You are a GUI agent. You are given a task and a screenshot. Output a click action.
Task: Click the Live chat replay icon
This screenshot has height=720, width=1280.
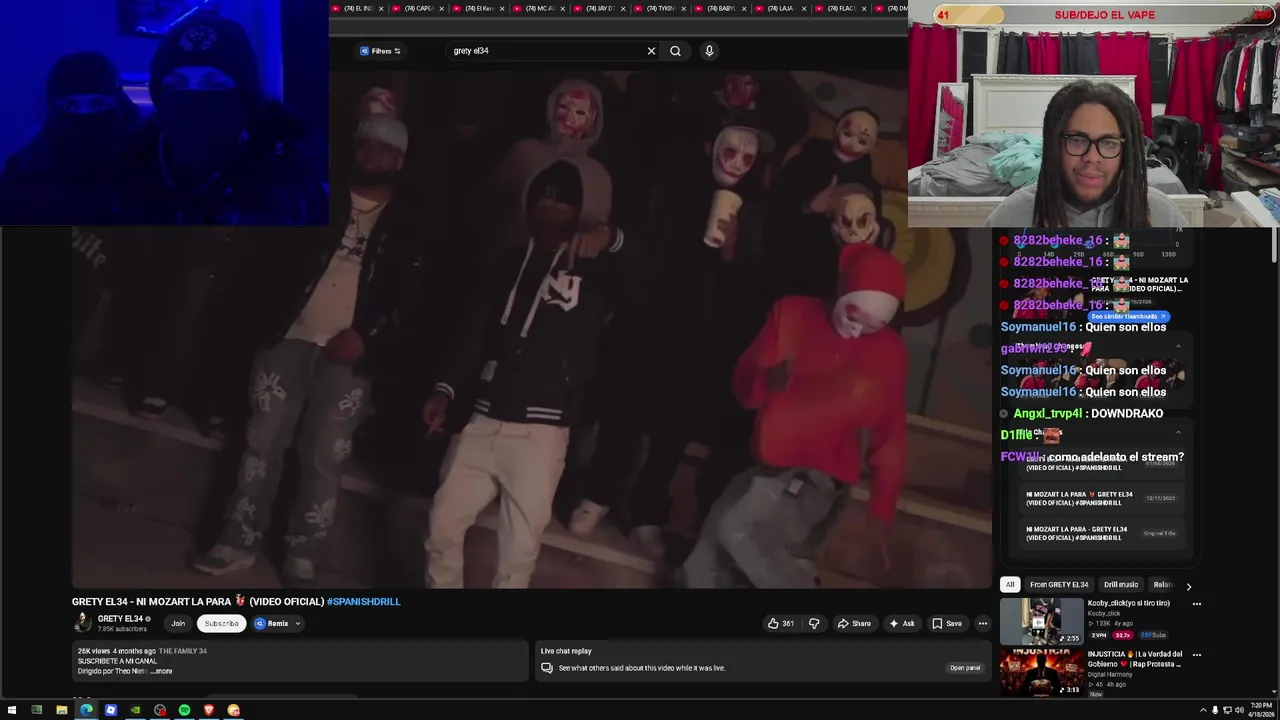pyautogui.click(x=547, y=668)
